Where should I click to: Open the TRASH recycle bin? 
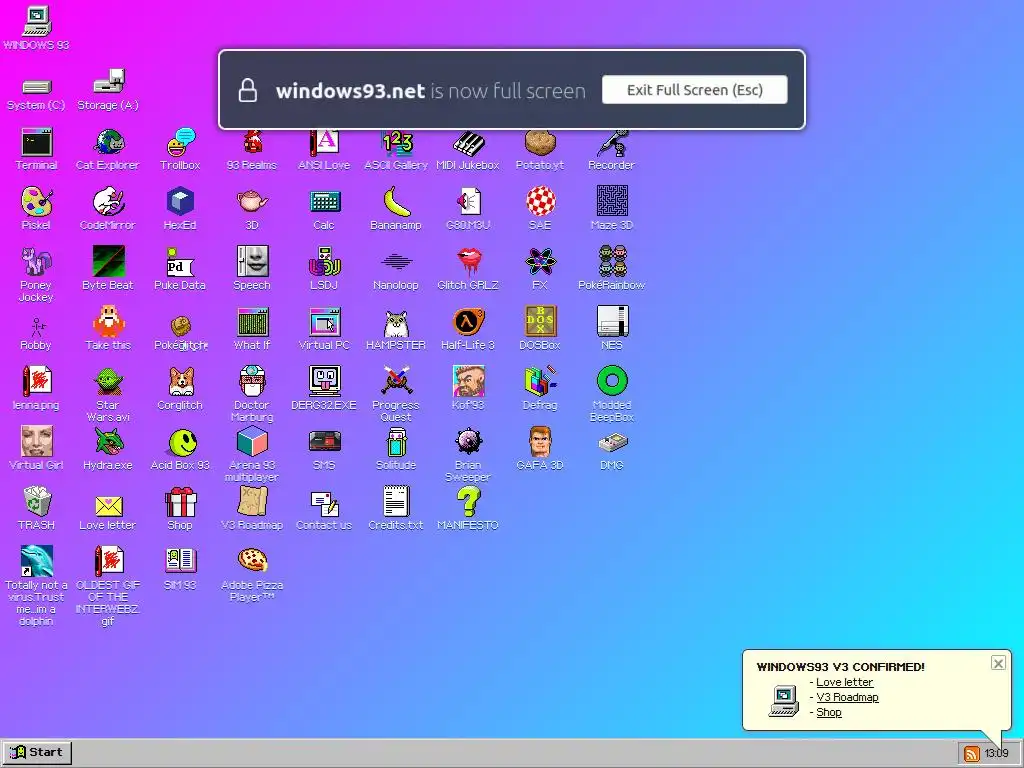click(x=37, y=502)
